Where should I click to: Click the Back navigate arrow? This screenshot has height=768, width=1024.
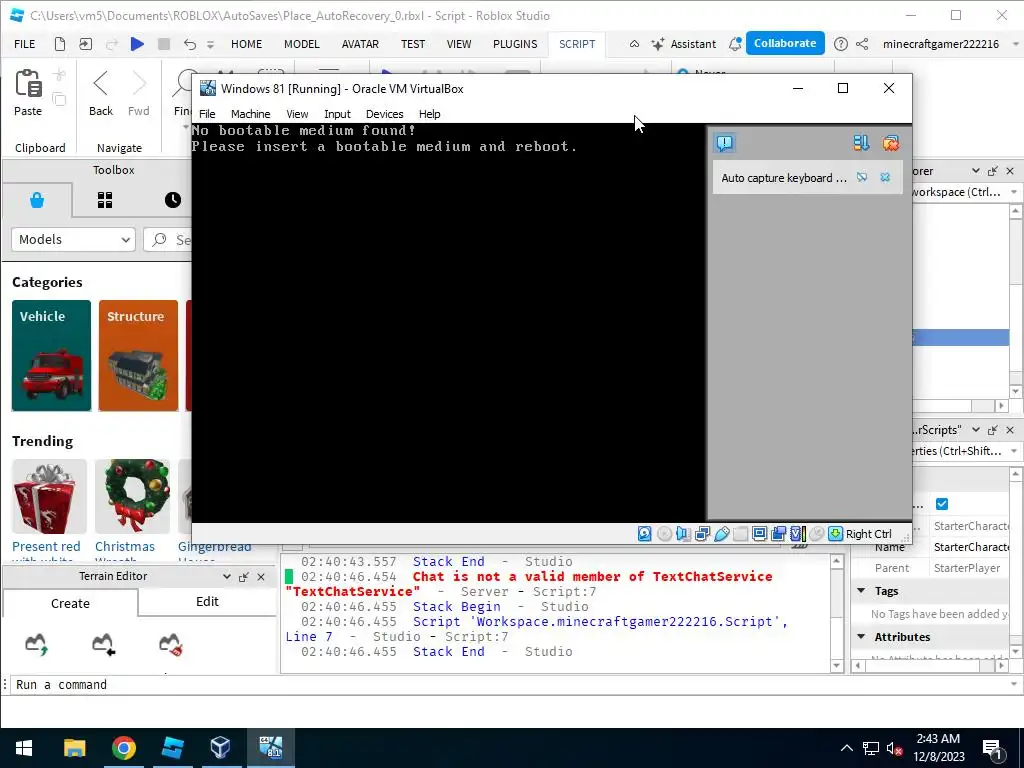(x=101, y=84)
